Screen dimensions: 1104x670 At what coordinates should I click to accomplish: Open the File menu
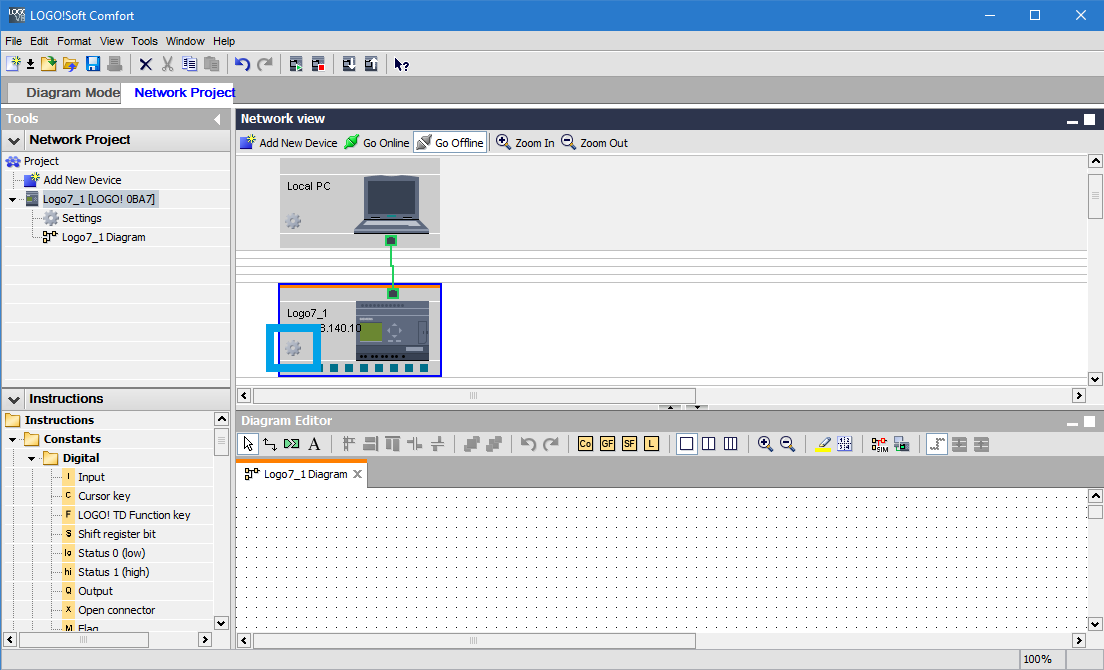[x=13, y=41]
